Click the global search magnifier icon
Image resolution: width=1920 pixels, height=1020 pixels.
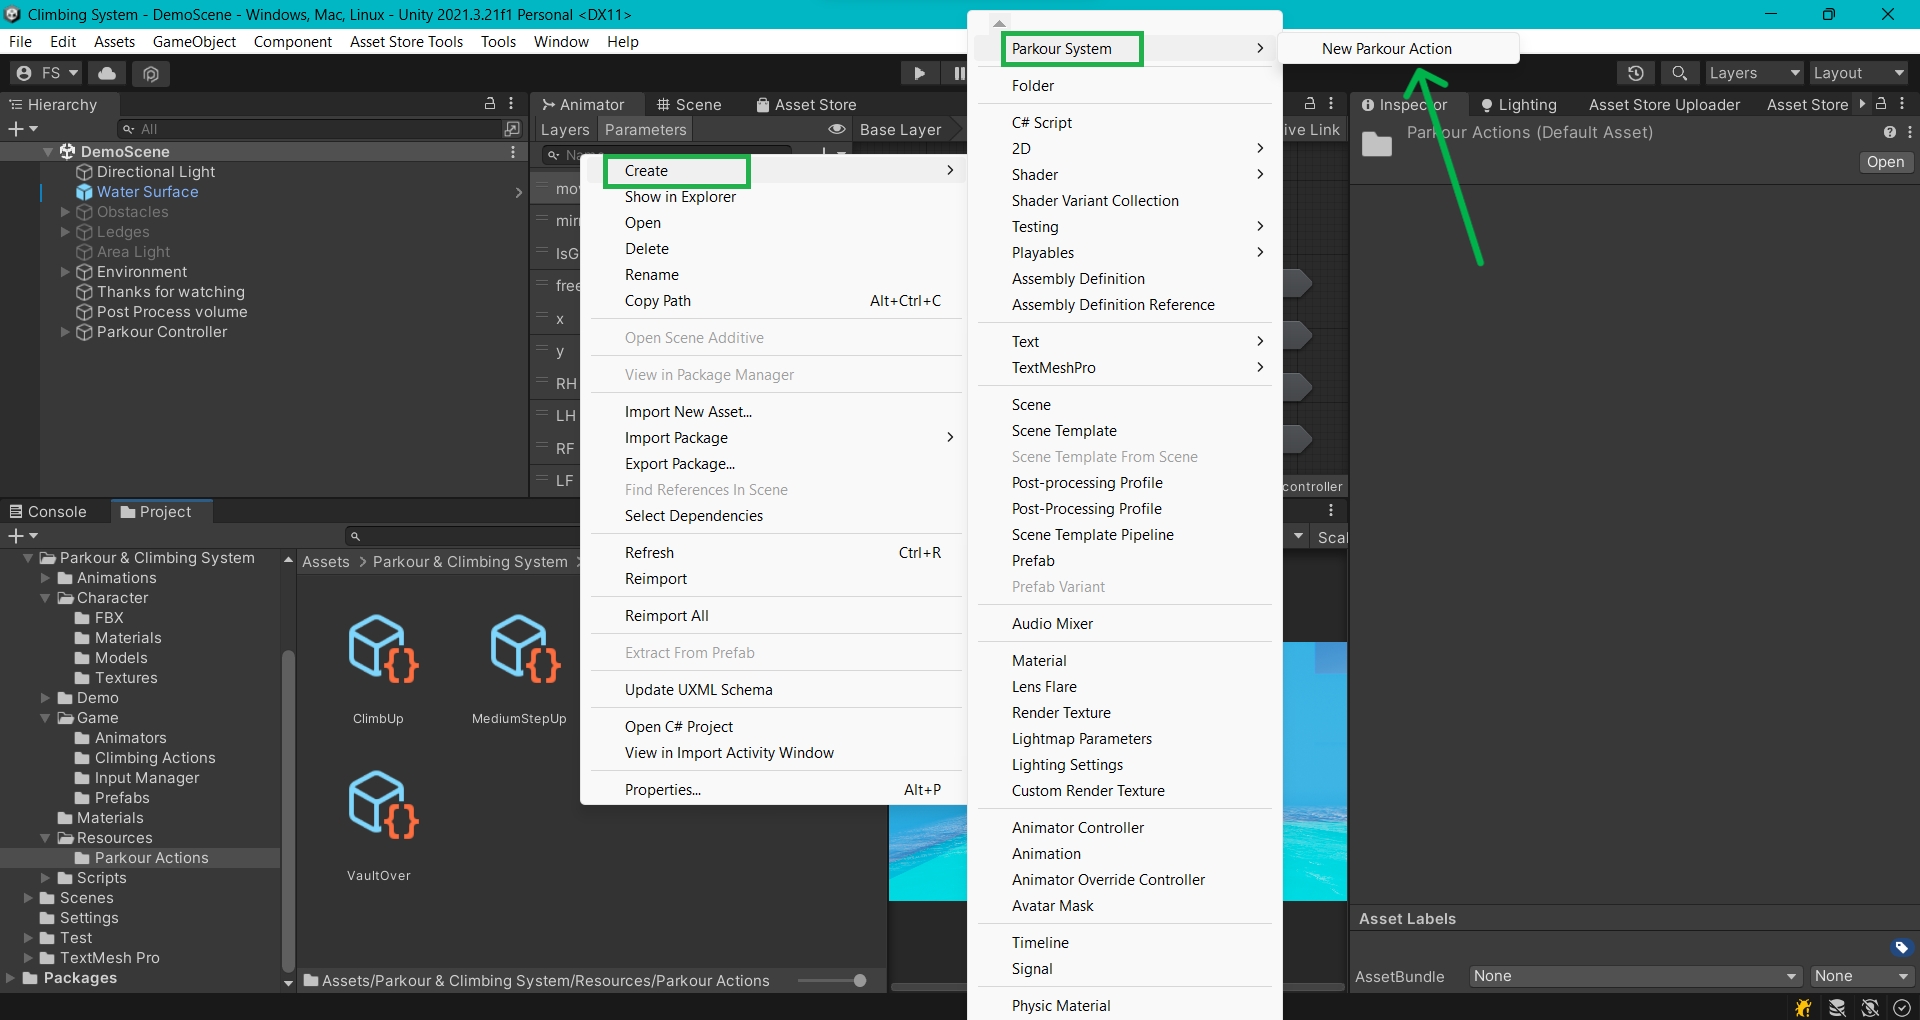click(x=1680, y=73)
